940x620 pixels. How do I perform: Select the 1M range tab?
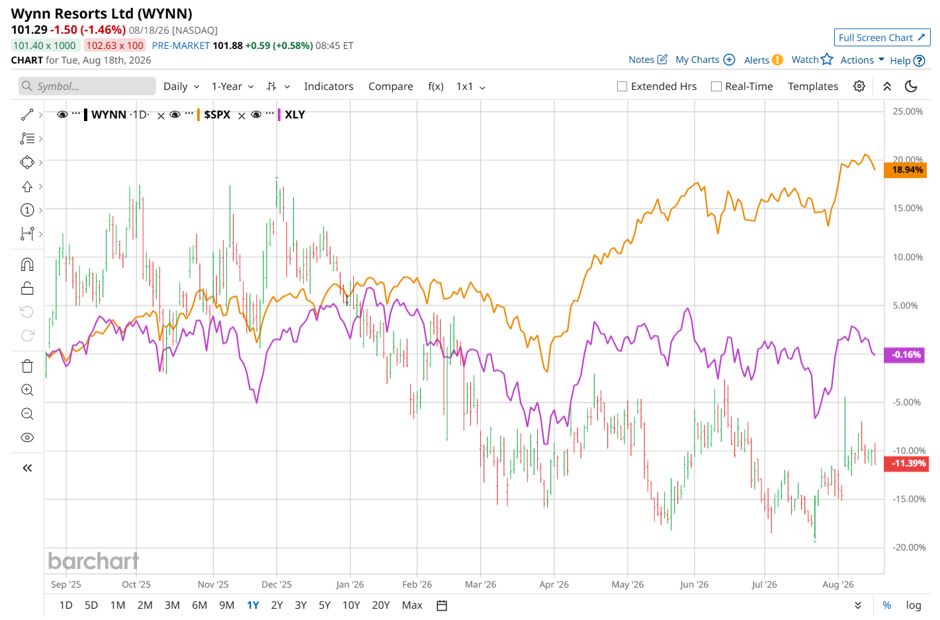click(x=118, y=605)
